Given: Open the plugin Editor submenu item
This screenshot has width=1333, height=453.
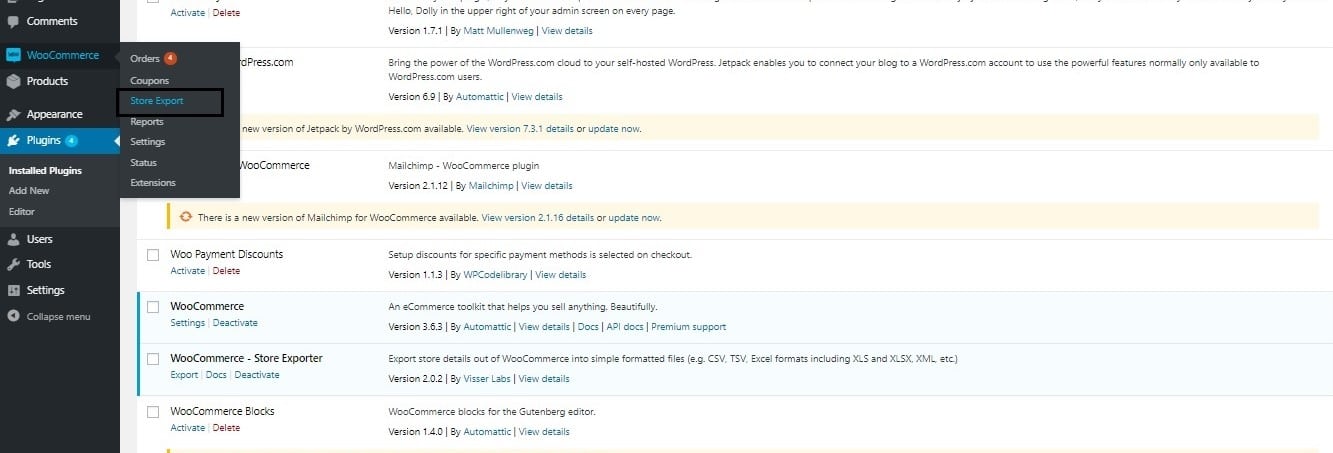Looking at the screenshot, I should (x=22, y=212).
